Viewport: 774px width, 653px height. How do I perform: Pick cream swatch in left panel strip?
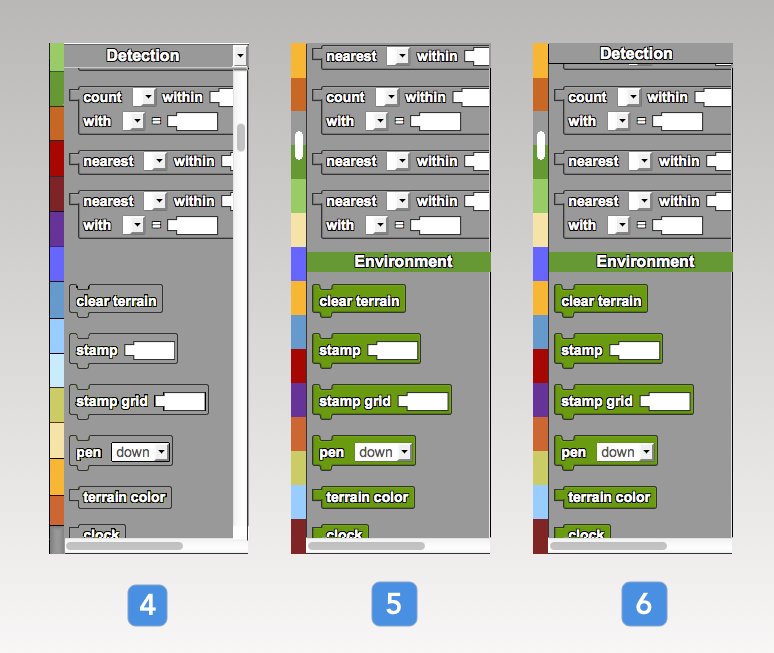(57, 441)
